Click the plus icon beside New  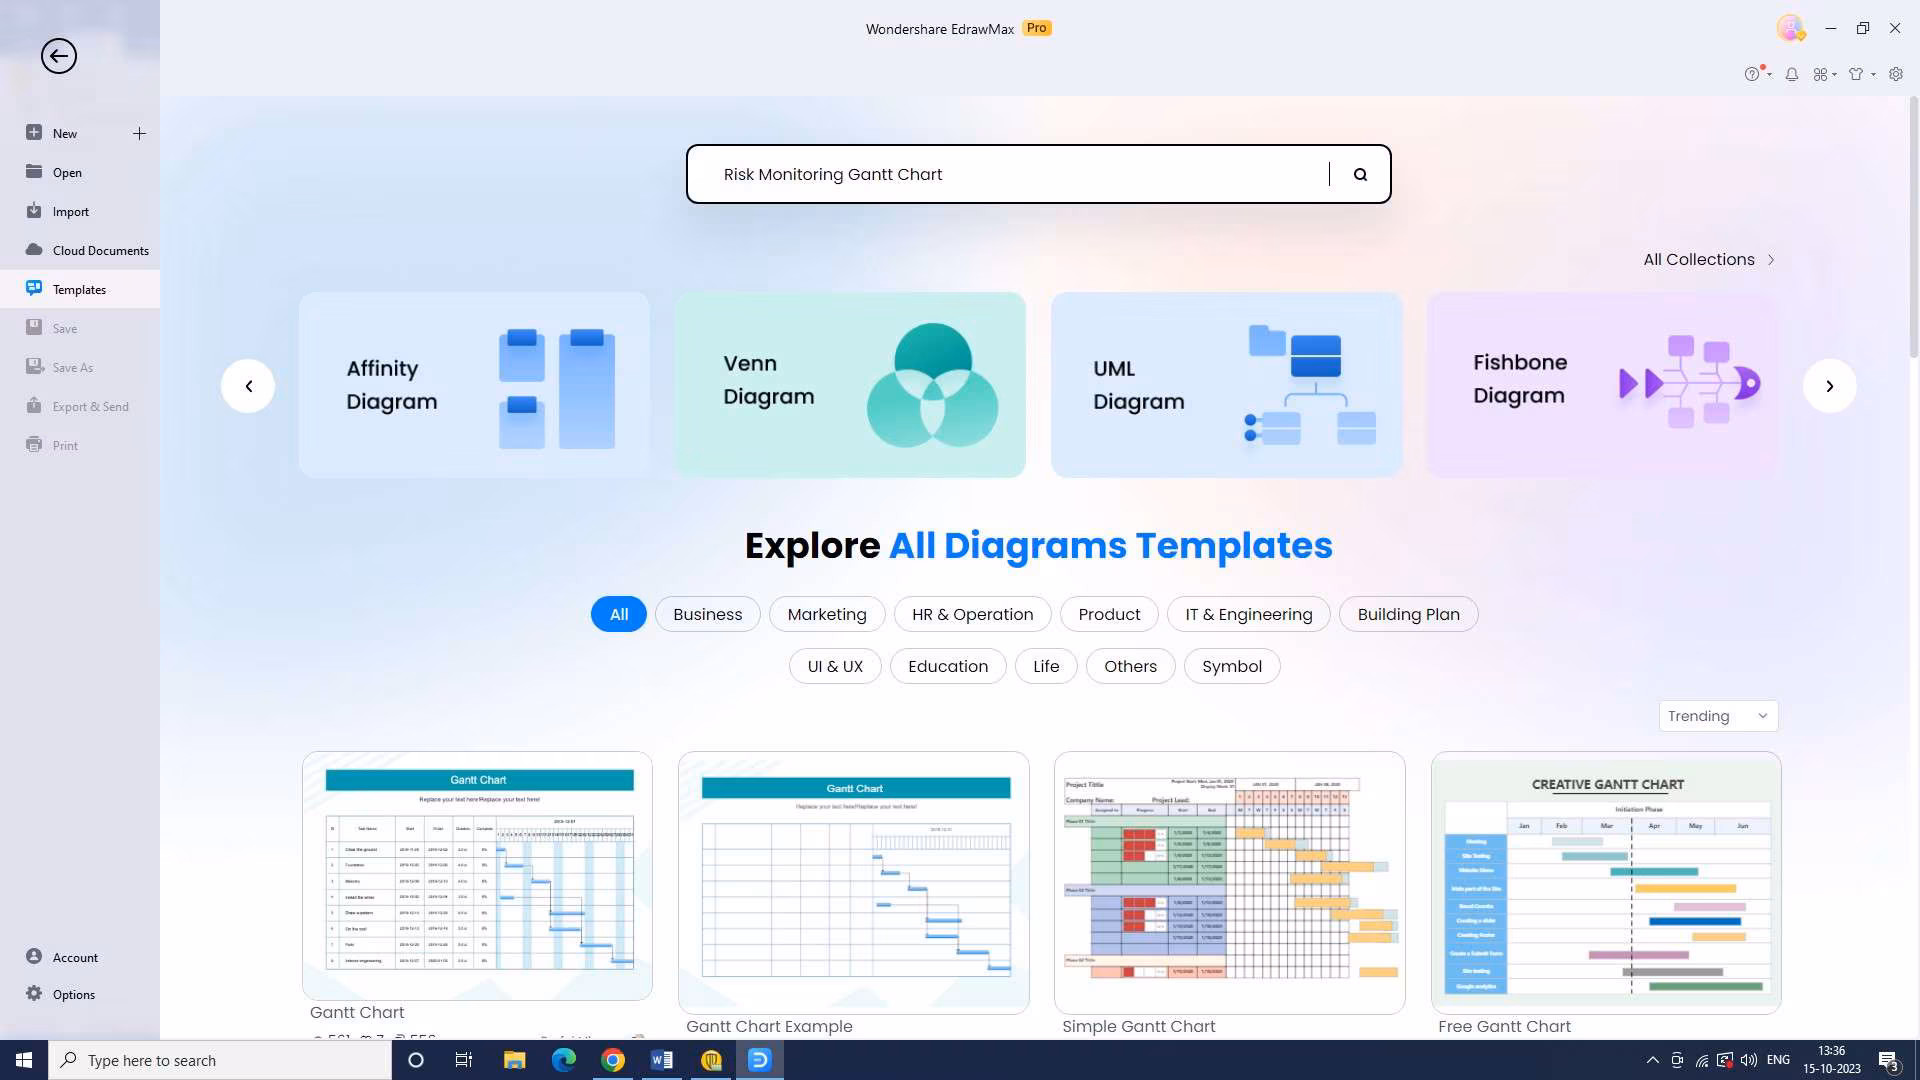pyautogui.click(x=139, y=133)
